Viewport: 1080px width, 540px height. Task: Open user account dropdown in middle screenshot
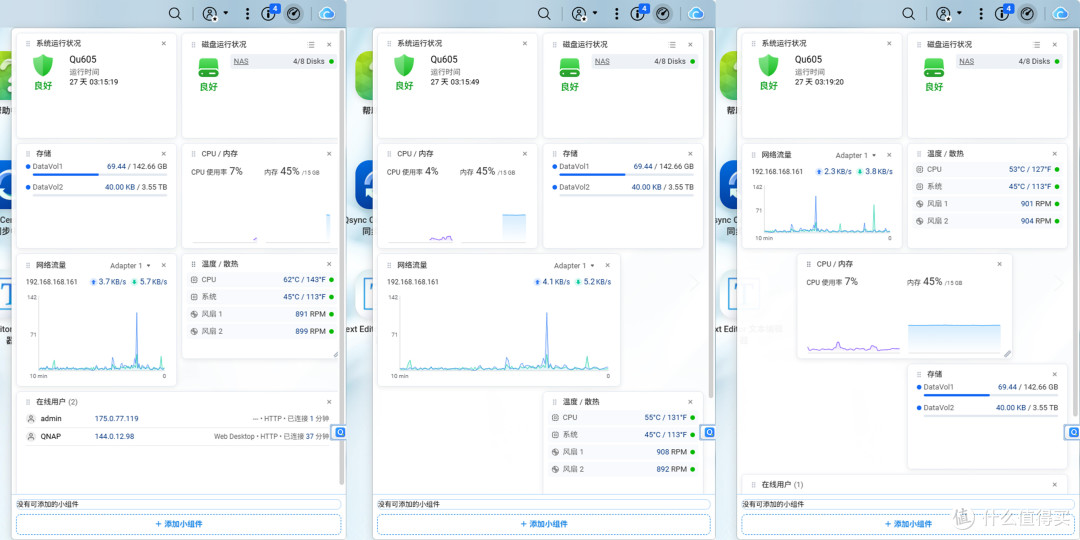pos(584,14)
